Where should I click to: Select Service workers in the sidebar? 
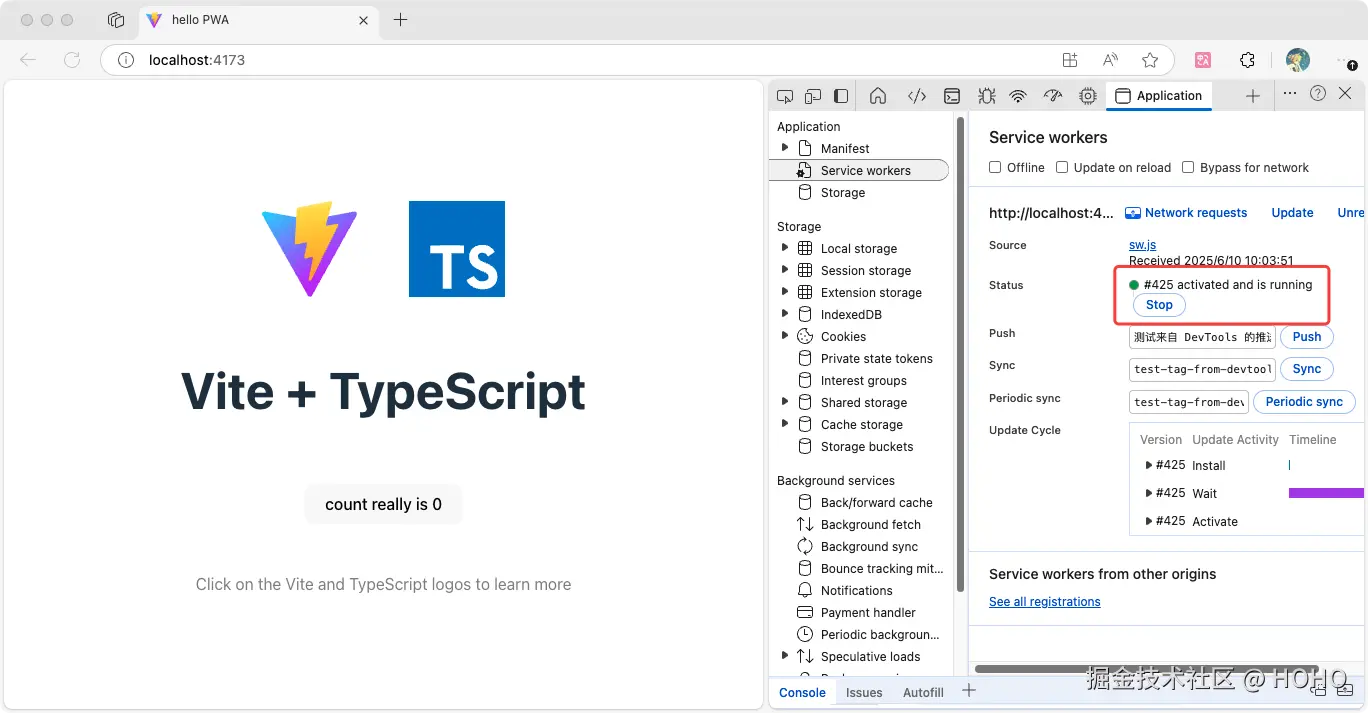tap(859, 170)
